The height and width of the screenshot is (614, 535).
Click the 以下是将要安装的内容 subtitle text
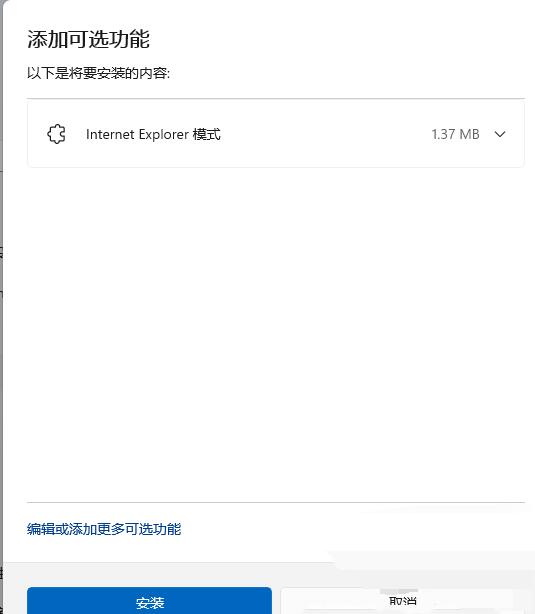tap(98, 73)
